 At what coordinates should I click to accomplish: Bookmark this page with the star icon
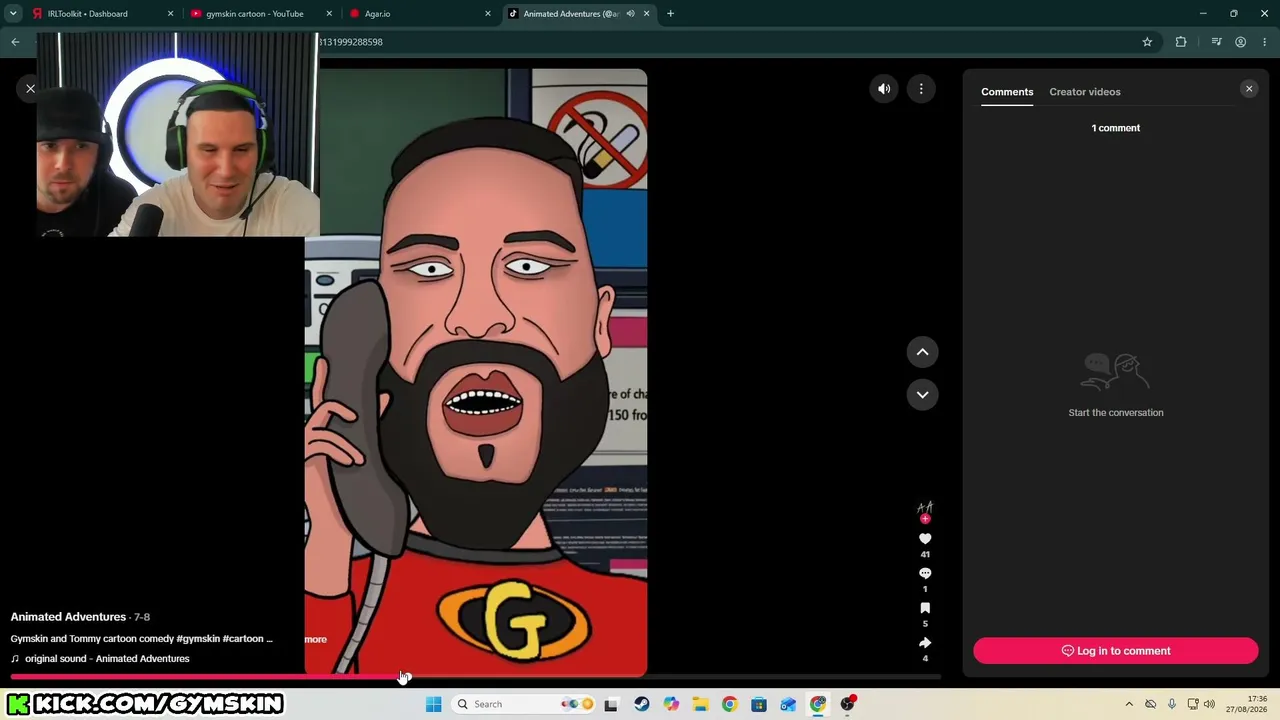1147,42
